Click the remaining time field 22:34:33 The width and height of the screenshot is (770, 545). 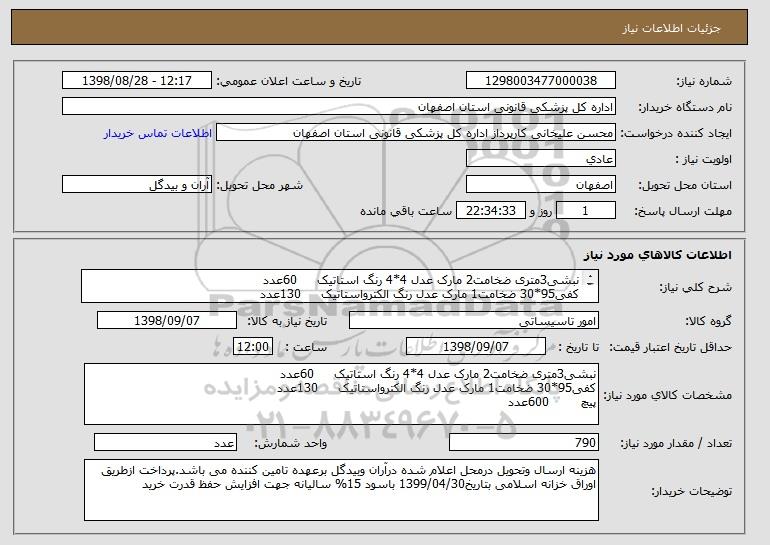(491, 211)
